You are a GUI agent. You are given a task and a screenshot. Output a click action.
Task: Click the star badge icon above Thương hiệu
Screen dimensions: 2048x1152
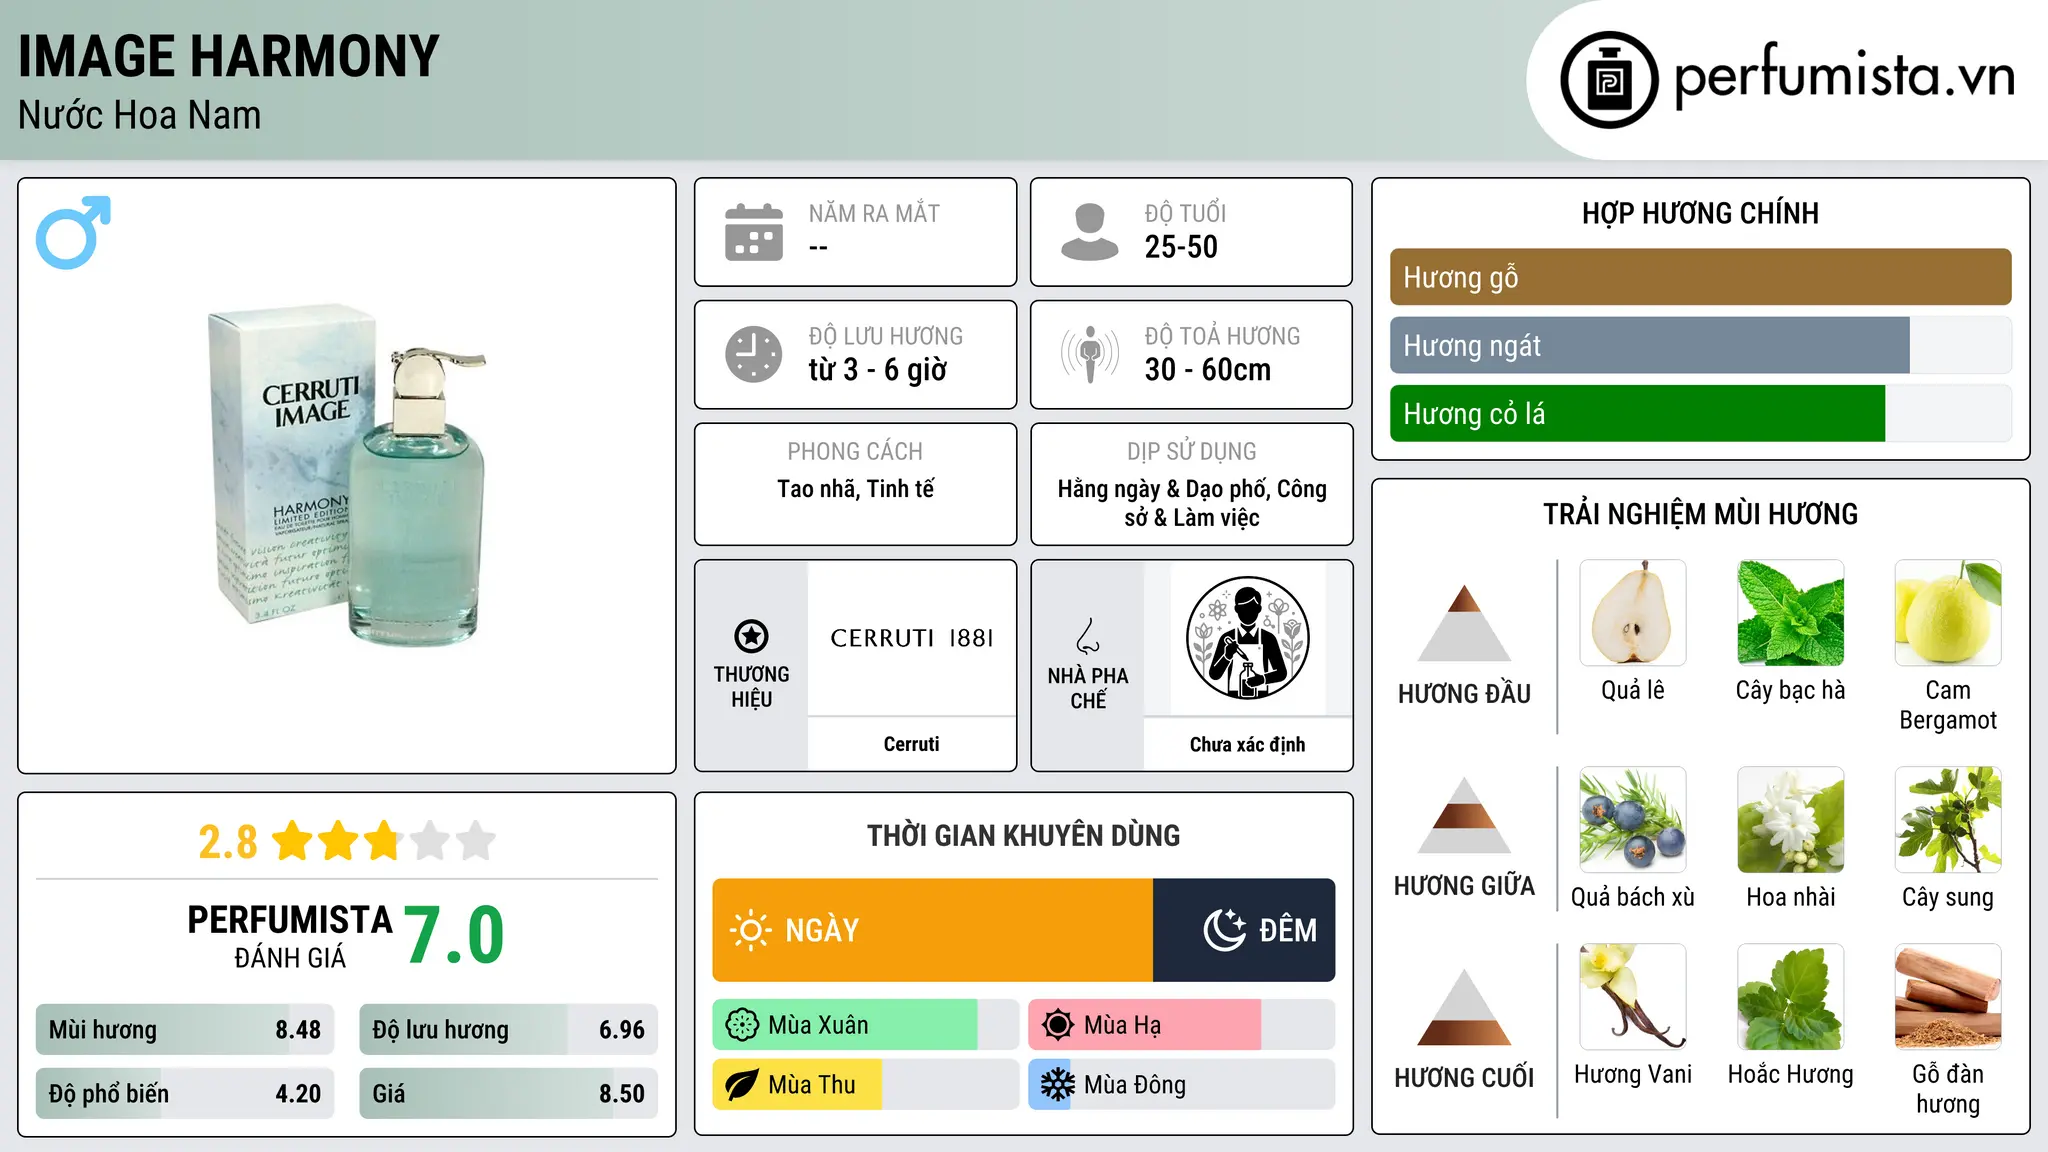click(751, 636)
